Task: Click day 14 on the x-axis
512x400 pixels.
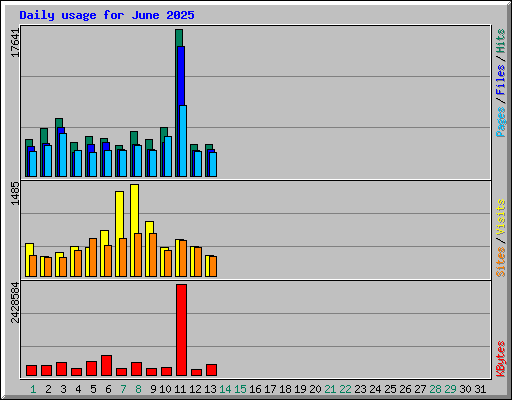Action: [x=225, y=389]
